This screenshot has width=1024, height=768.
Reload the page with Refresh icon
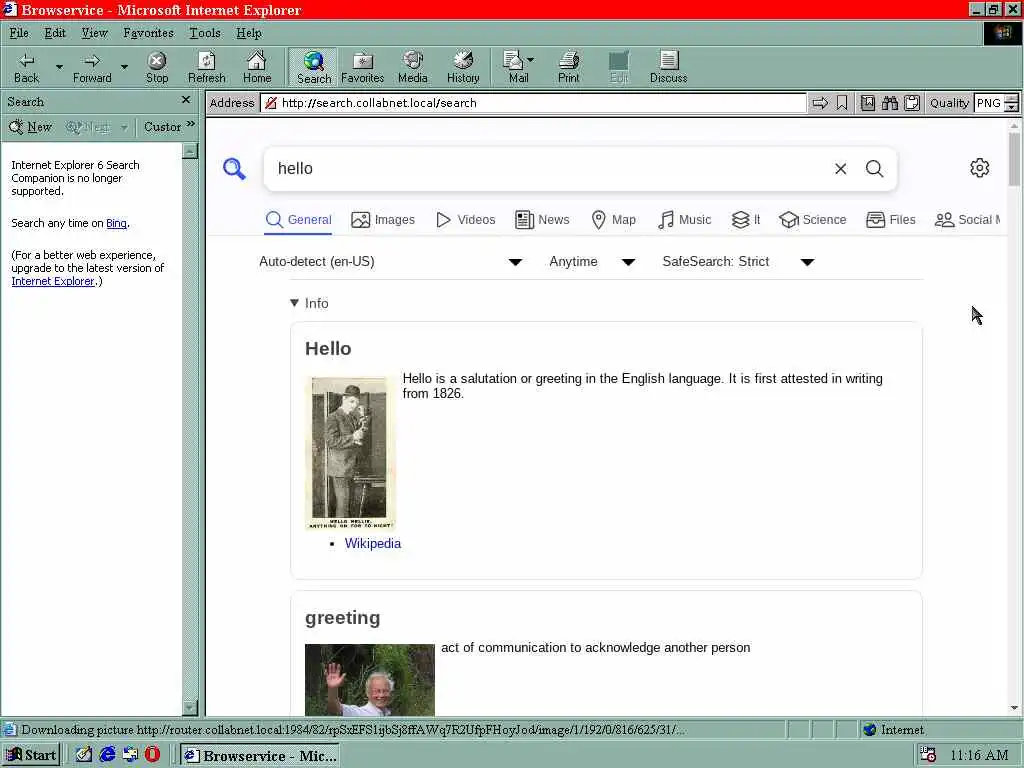pyautogui.click(x=206, y=68)
